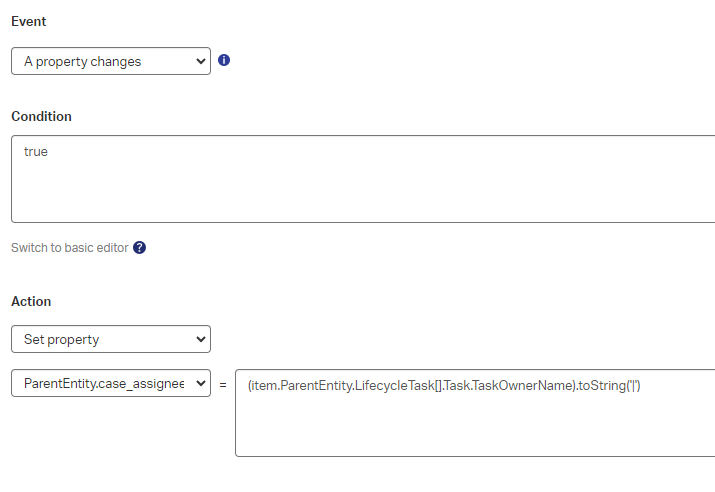Image resolution: width=715 pixels, height=492 pixels.
Task: Click the Condition section heading
Action: 41,116
